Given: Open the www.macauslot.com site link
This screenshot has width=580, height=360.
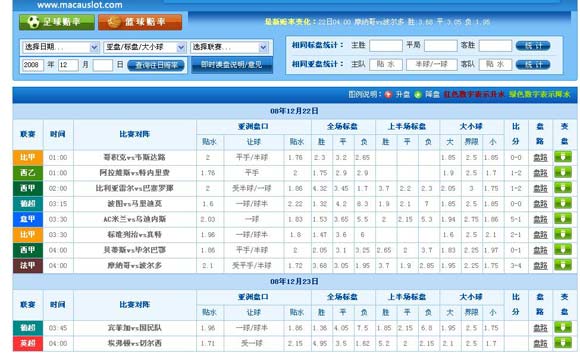Looking at the screenshot, I should click(80, 5).
